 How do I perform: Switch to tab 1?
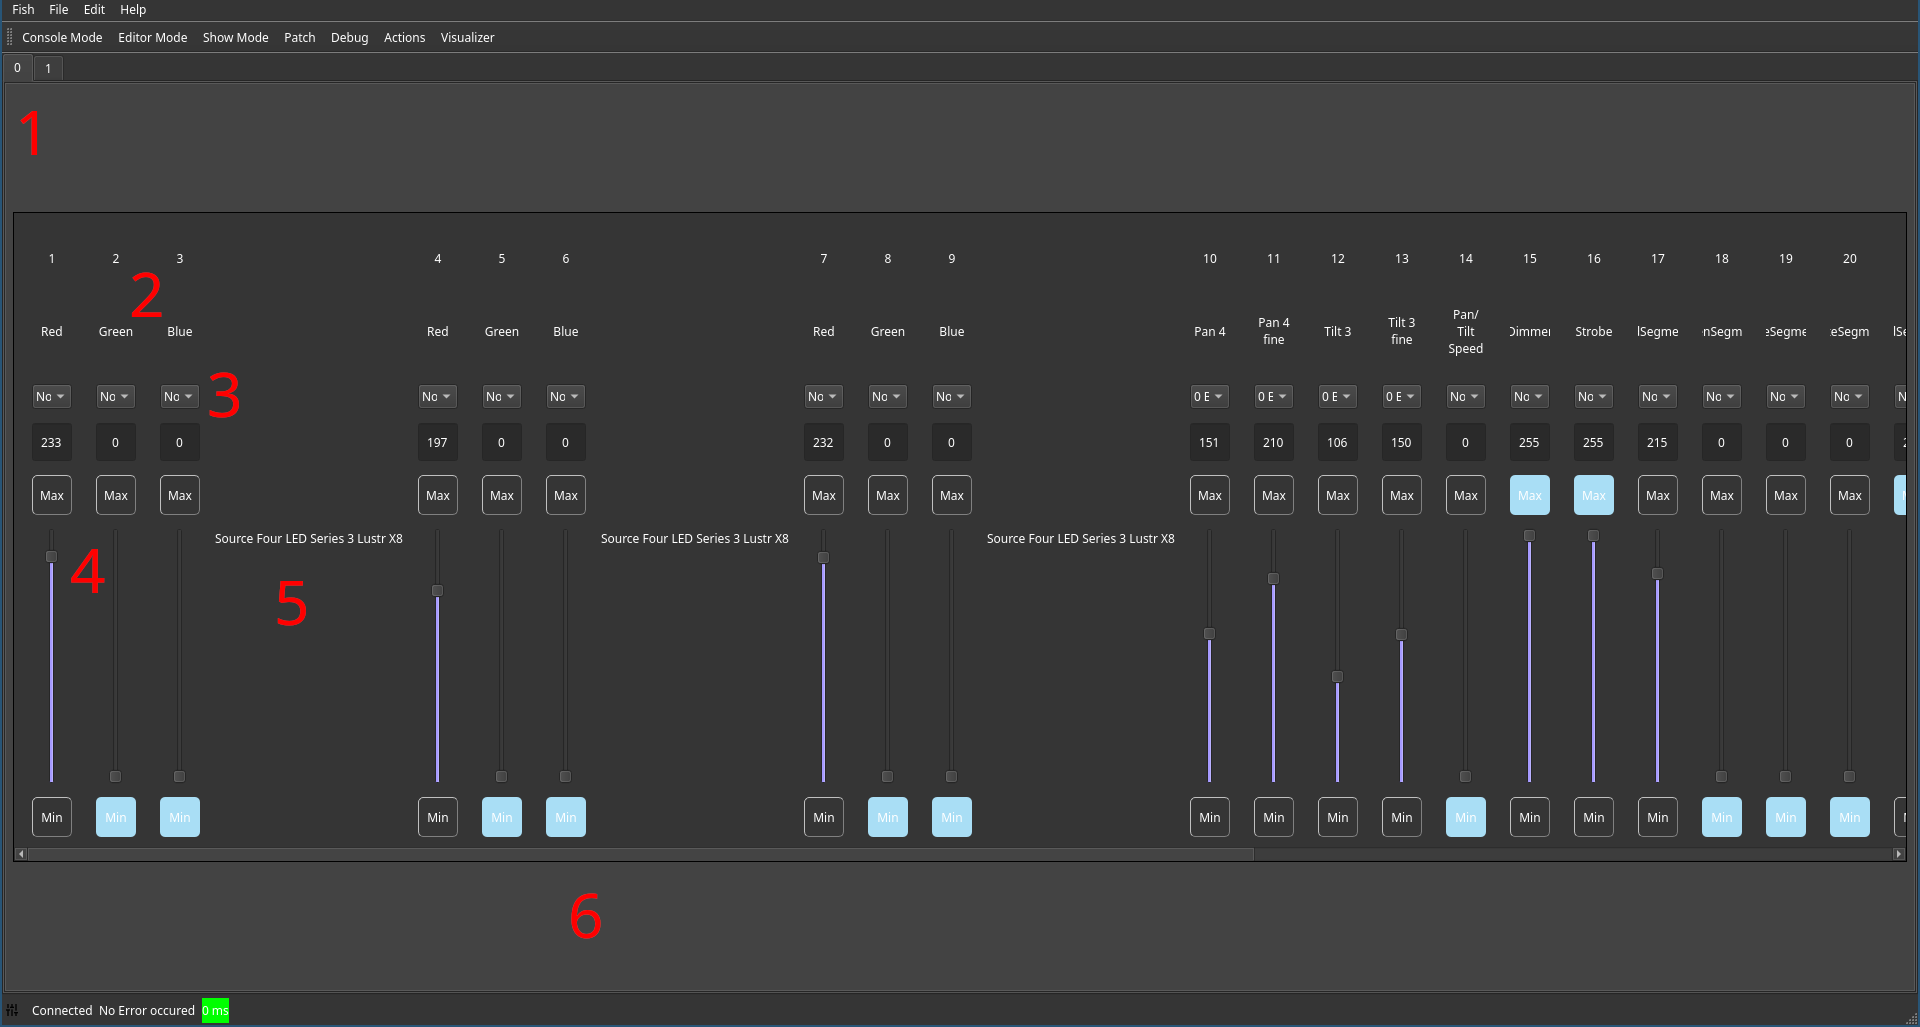pyautogui.click(x=48, y=68)
